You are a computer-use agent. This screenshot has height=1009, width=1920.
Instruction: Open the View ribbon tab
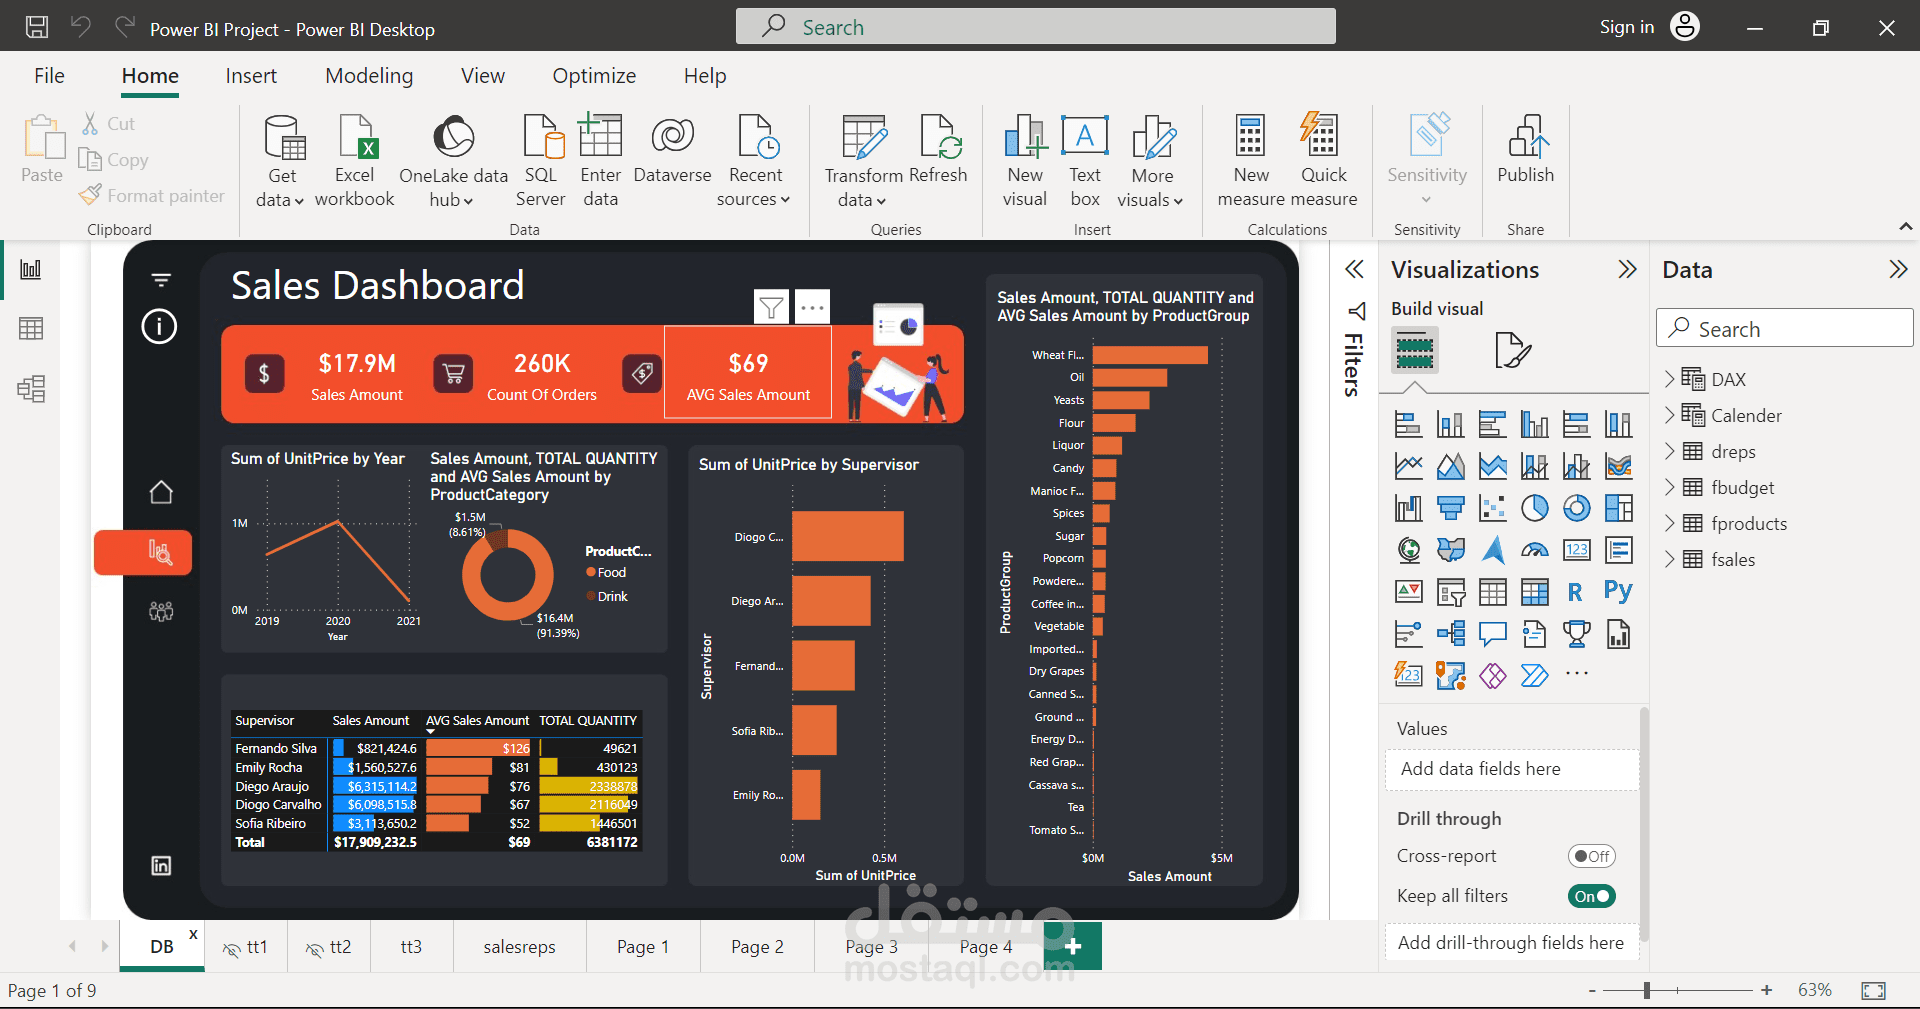(483, 76)
